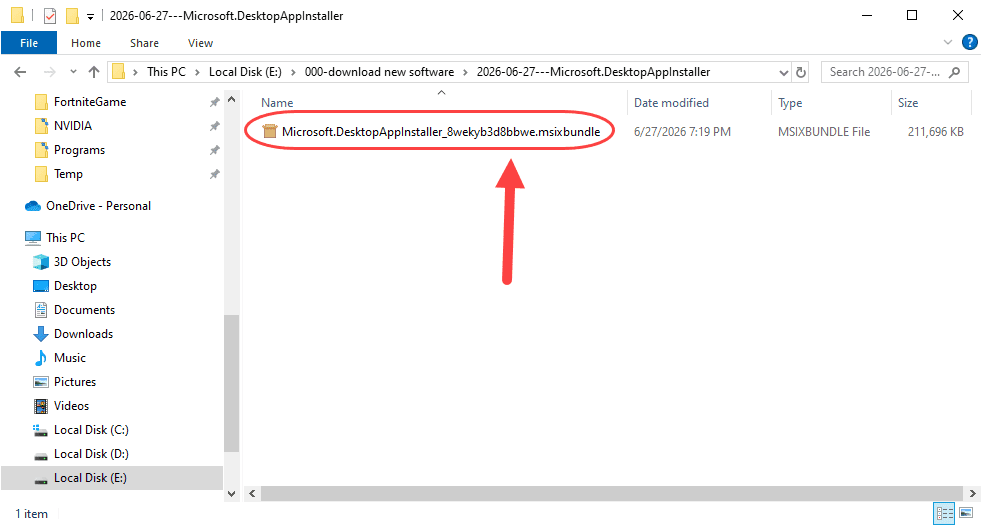
Task: Click the 211,696 KB size cell
Action: pyautogui.click(x=936, y=132)
